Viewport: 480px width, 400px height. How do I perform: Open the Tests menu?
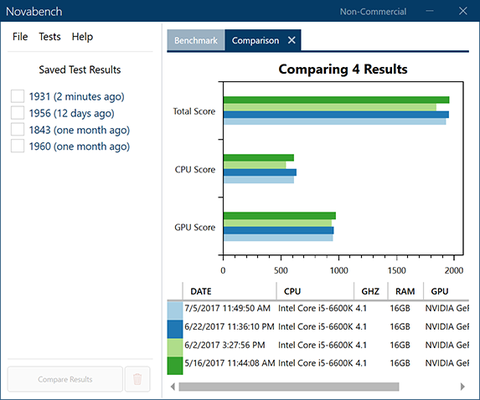pyautogui.click(x=50, y=37)
